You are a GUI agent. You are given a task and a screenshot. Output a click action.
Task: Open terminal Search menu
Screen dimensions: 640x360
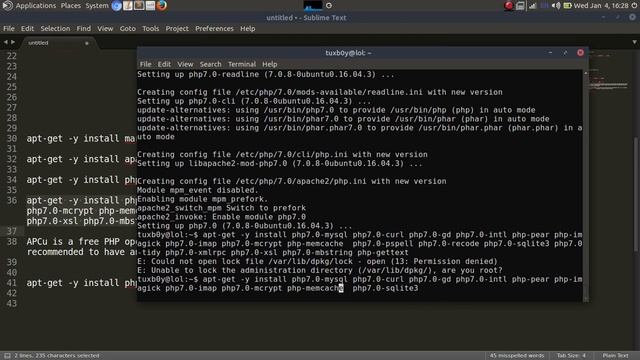pos(210,64)
